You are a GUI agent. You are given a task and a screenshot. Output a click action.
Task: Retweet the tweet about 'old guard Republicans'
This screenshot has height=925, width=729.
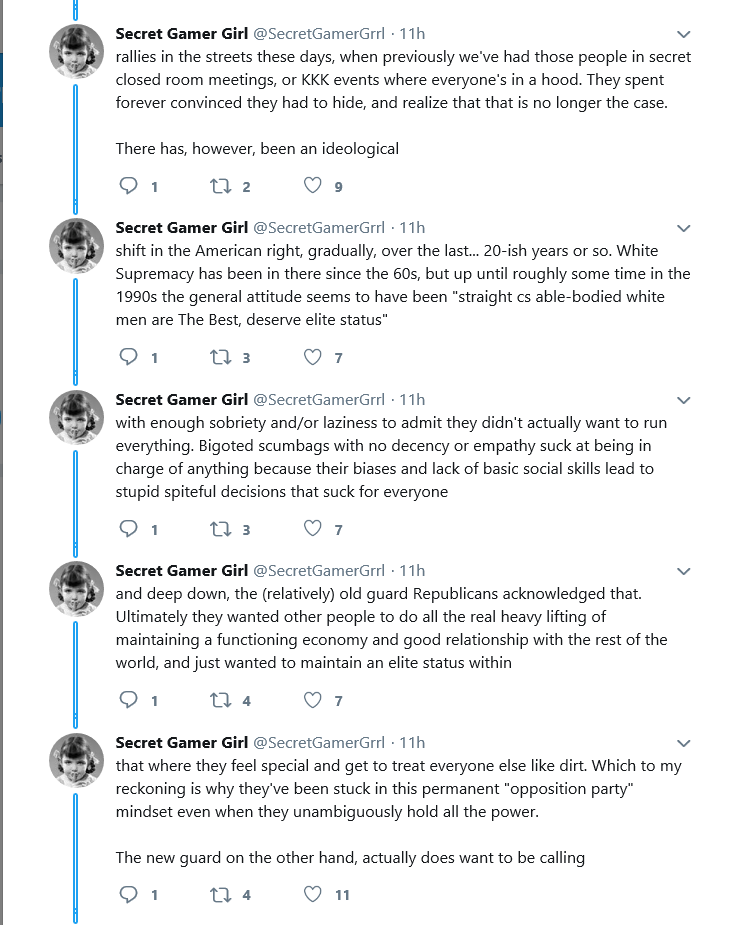pos(221,700)
